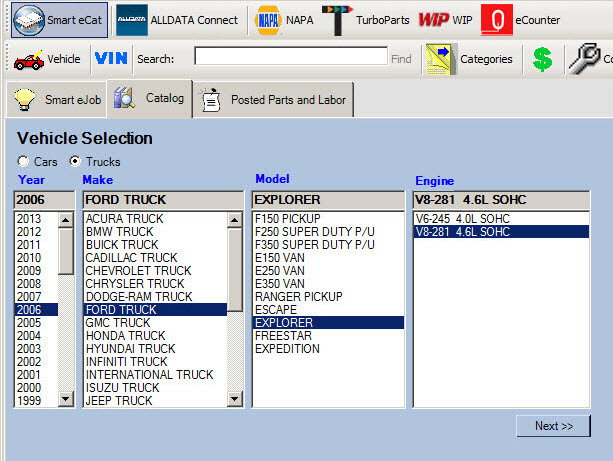
Task: Click the Search text input field
Action: click(290, 57)
